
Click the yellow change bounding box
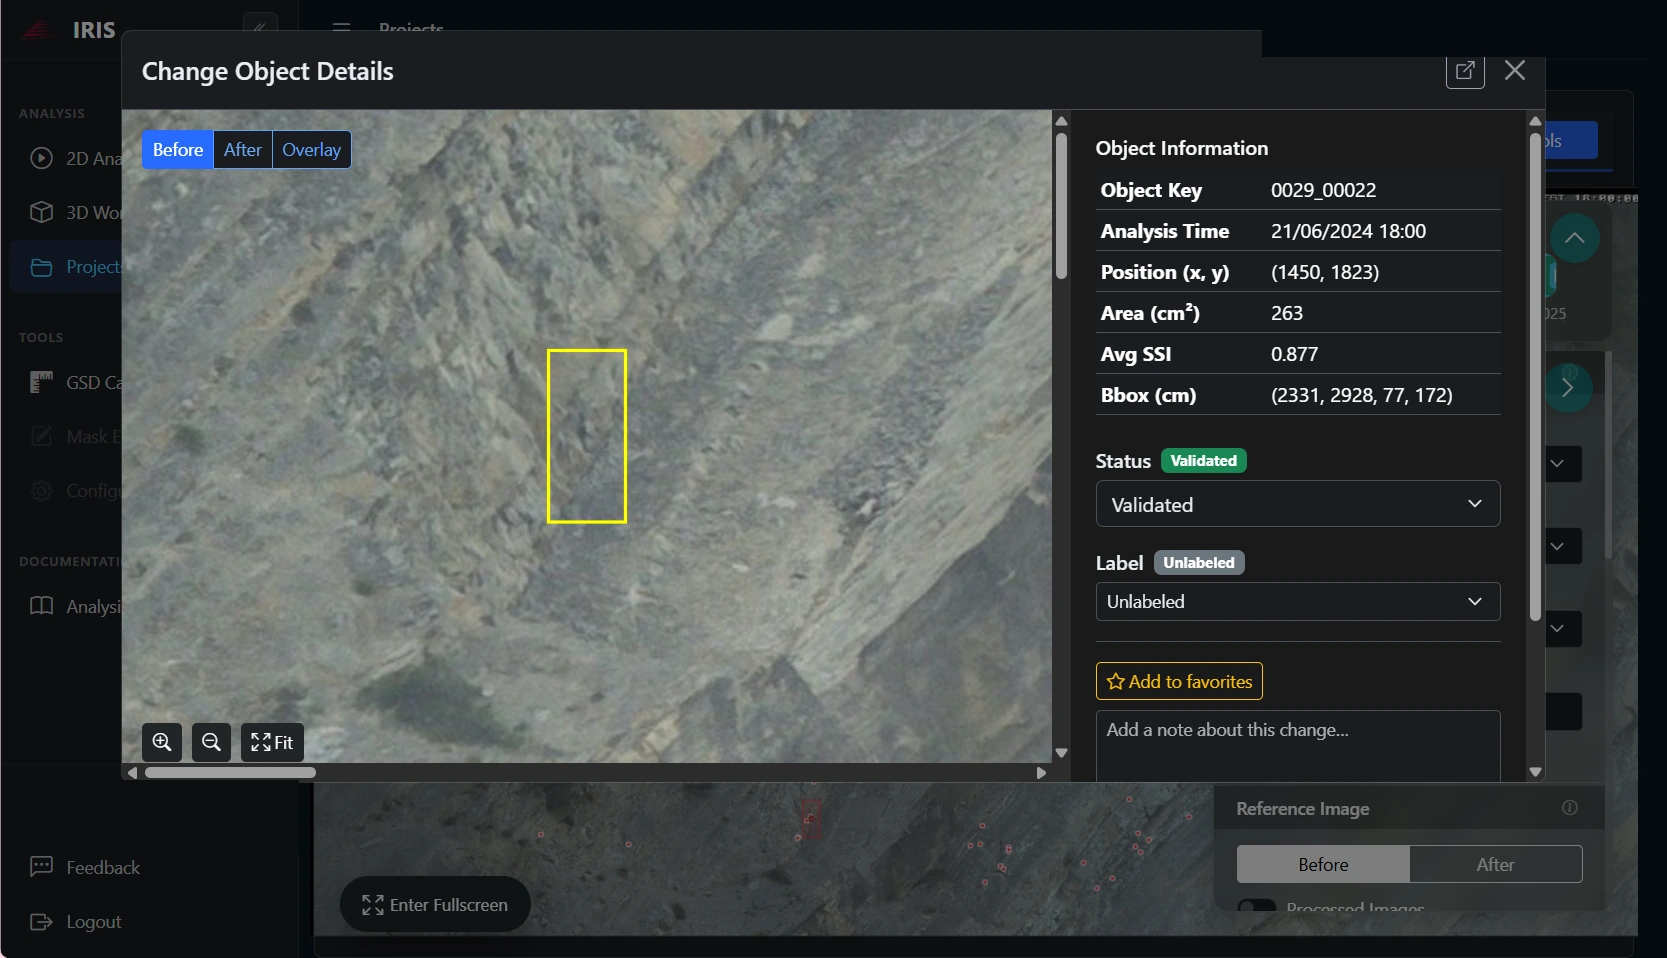point(587,436)
